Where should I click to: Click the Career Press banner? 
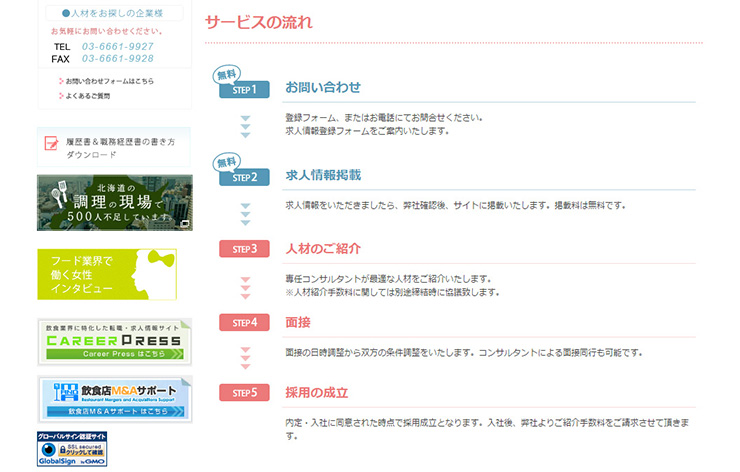113,342
